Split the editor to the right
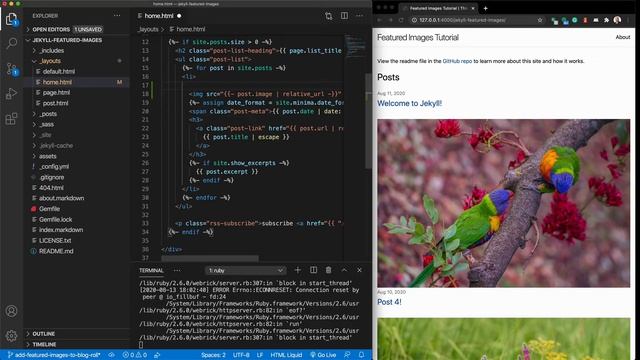The height and width of the screenshot is (360, 640). 344,16
